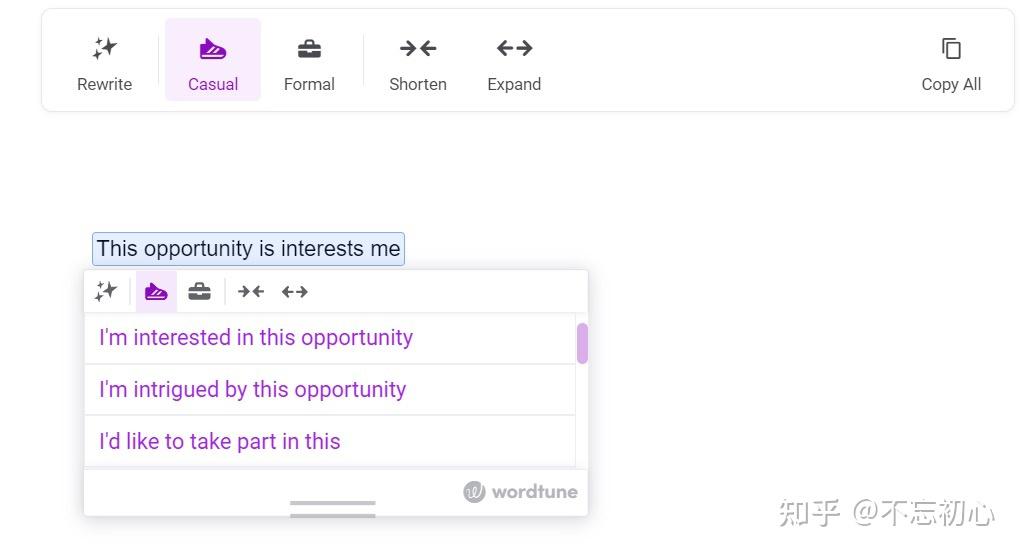Click the highlighted sentence "This opportunity is interests me"
This screenshot has height=554, width=1021.
(248, 249)
